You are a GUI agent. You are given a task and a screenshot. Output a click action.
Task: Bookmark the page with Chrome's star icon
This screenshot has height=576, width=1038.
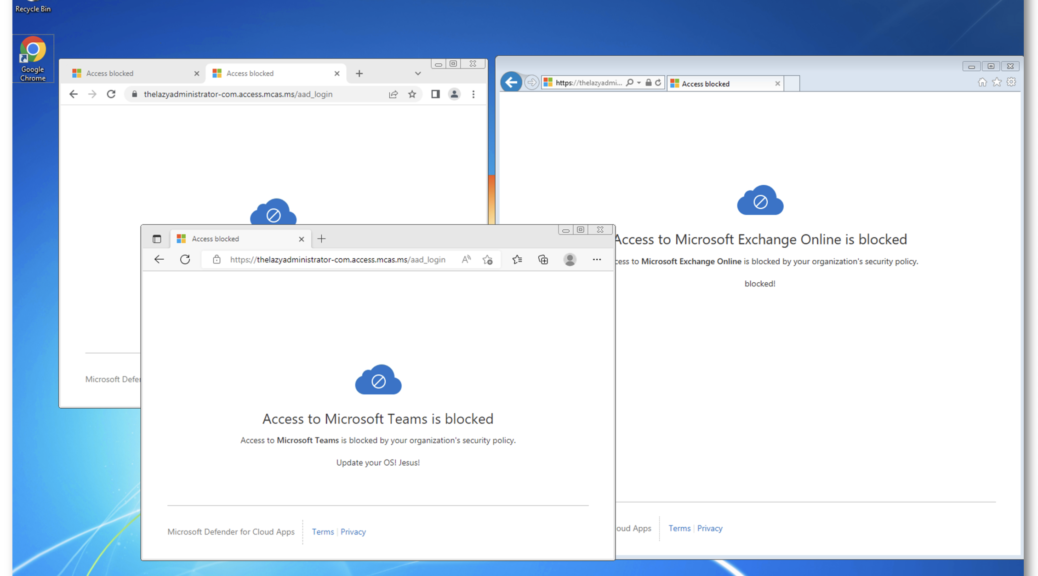click(x=412, y=94)
